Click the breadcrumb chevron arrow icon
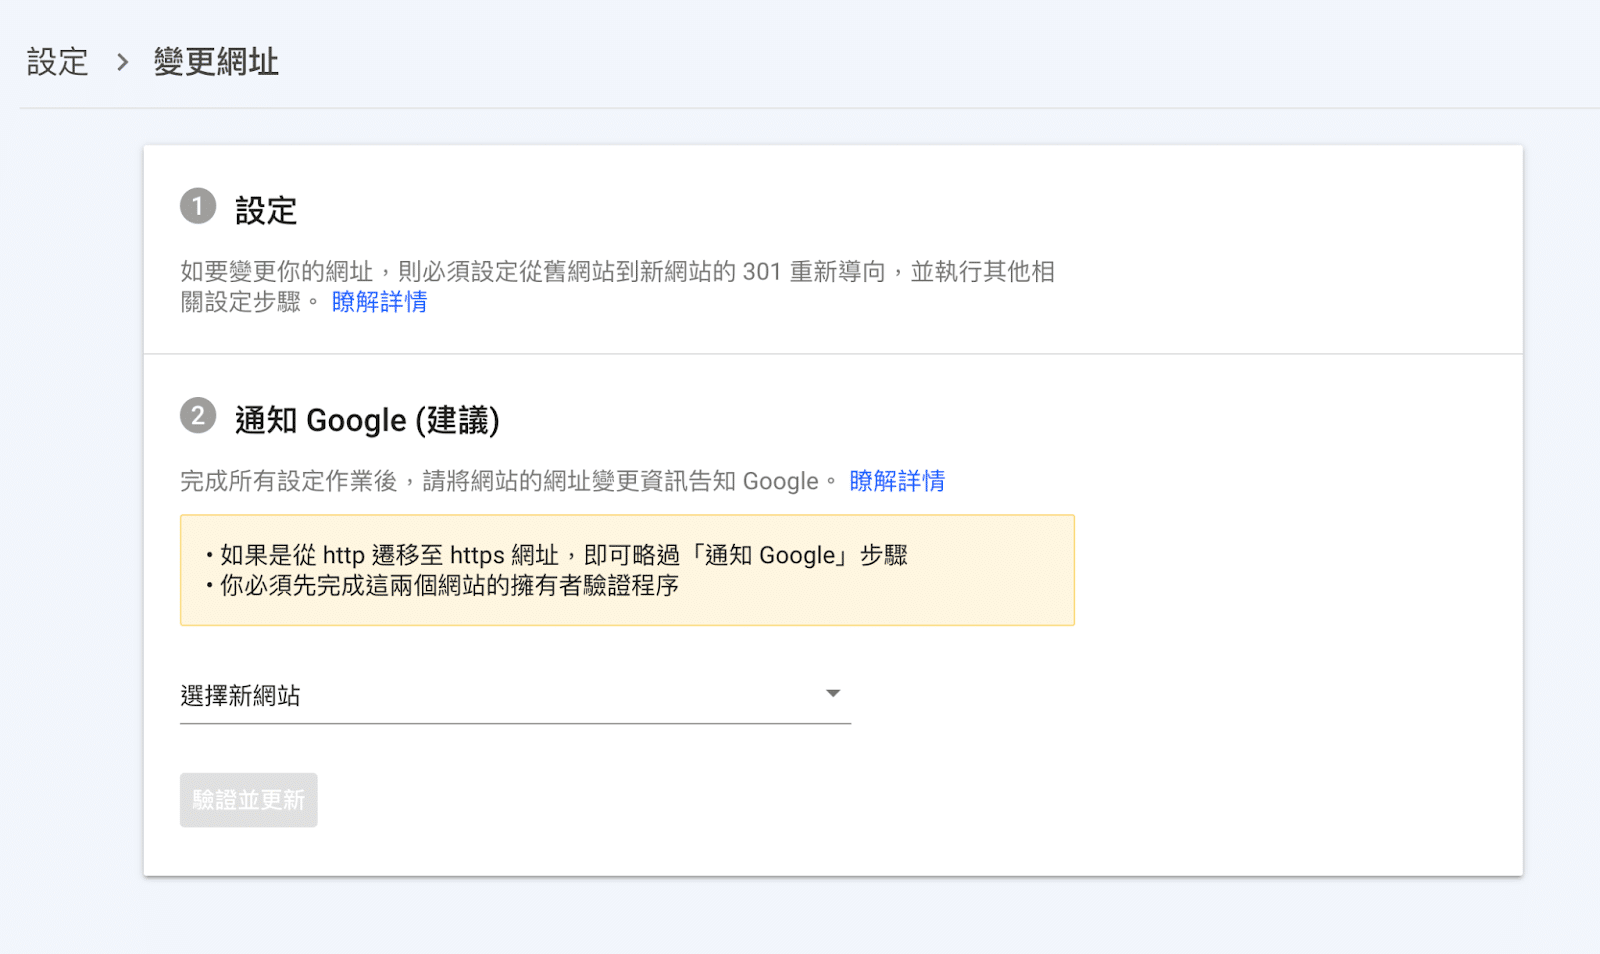Screen dimensions: 1600x954 tap(122, 62)
